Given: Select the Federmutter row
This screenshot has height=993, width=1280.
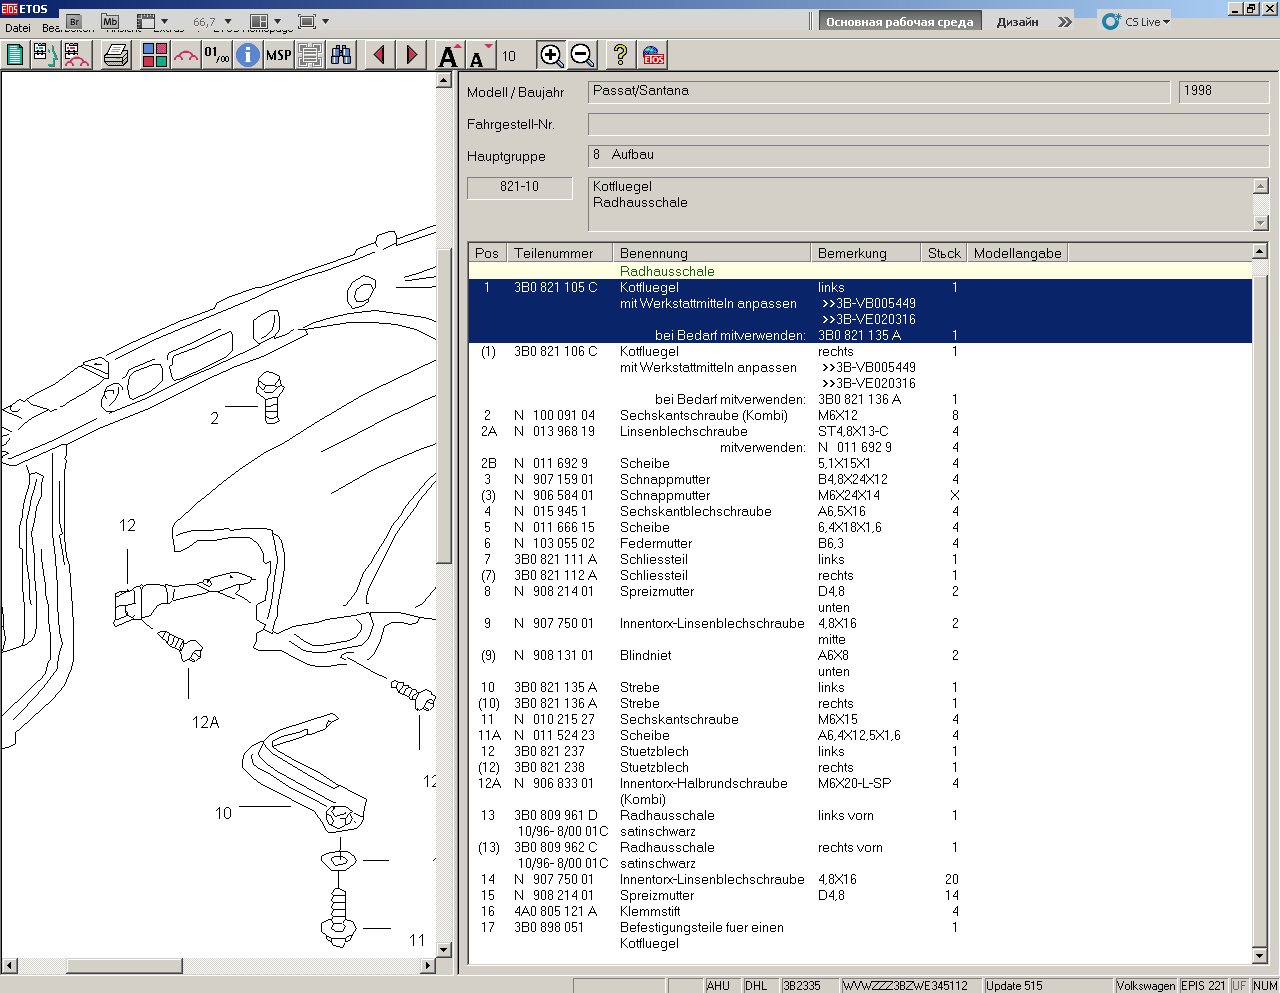Looking at the screenshot, I should click(x=860, y=544).
